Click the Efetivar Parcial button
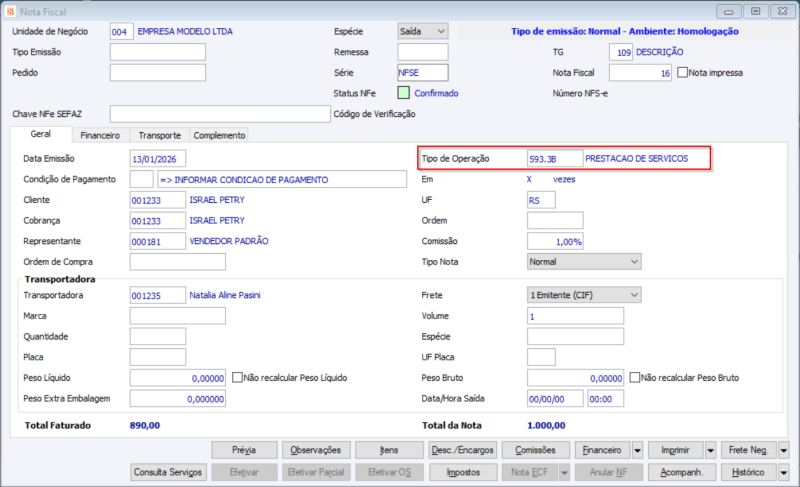Viewport: 800px width, 487px height. coord(316,472)
